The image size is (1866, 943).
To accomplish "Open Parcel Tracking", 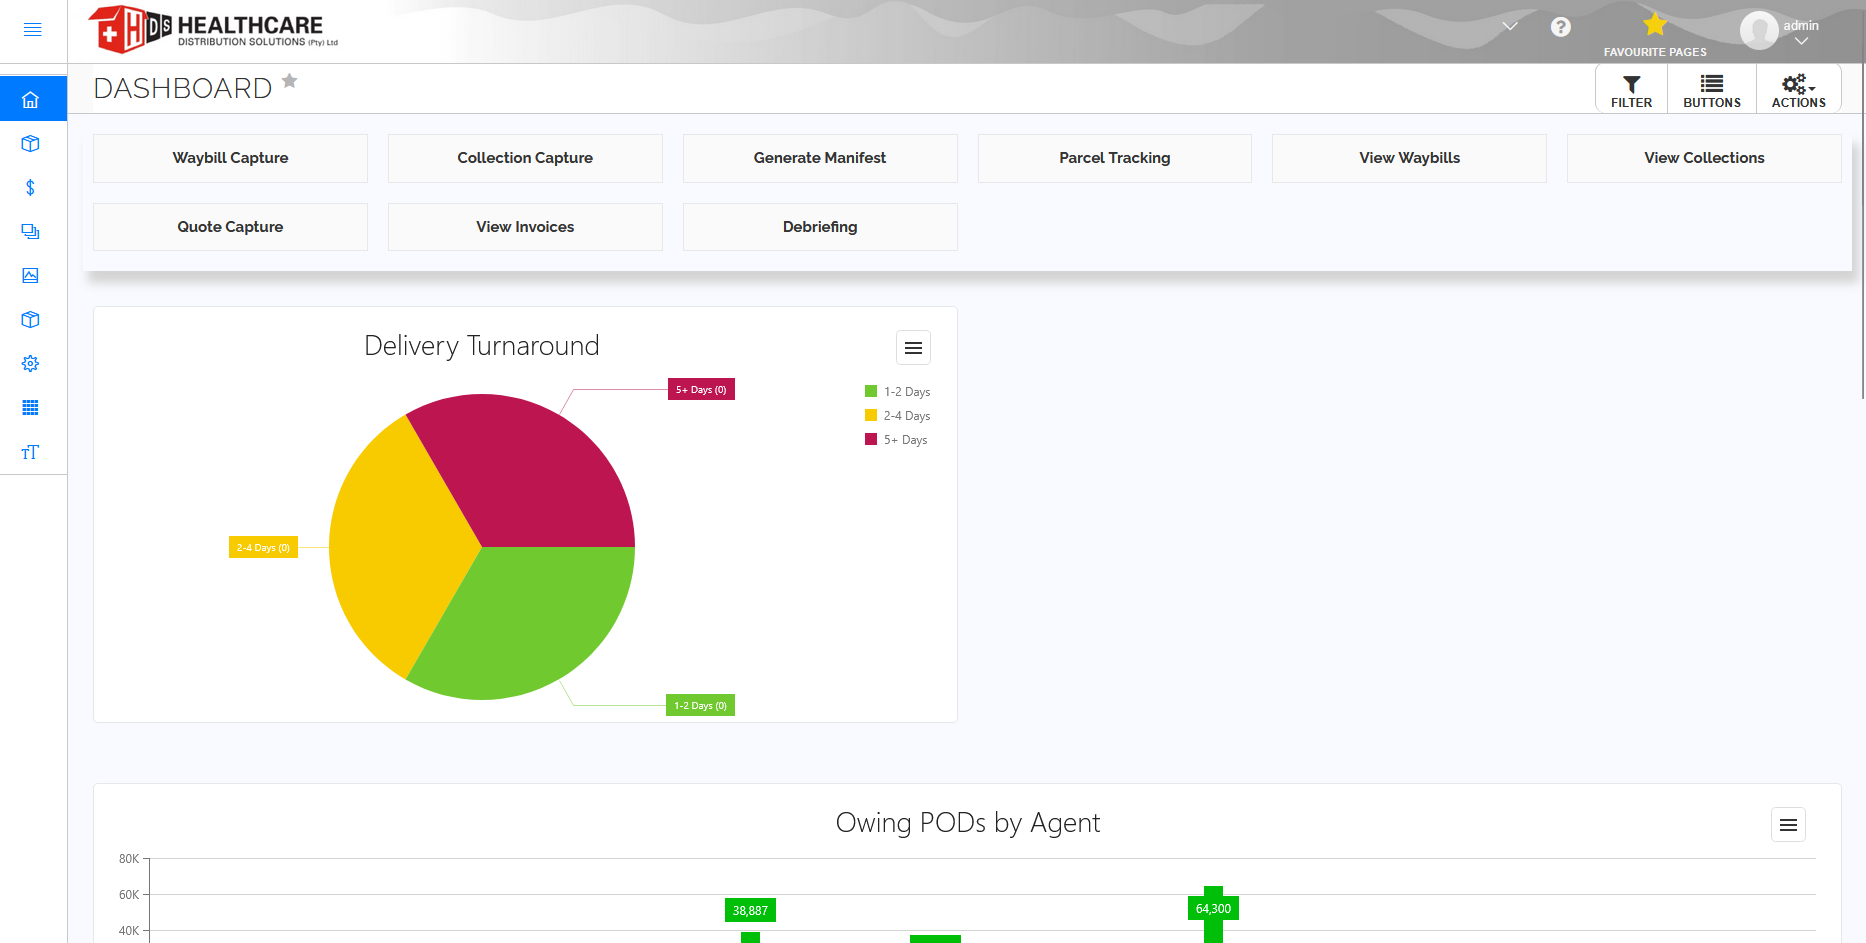I will (x=1114, y=158).
